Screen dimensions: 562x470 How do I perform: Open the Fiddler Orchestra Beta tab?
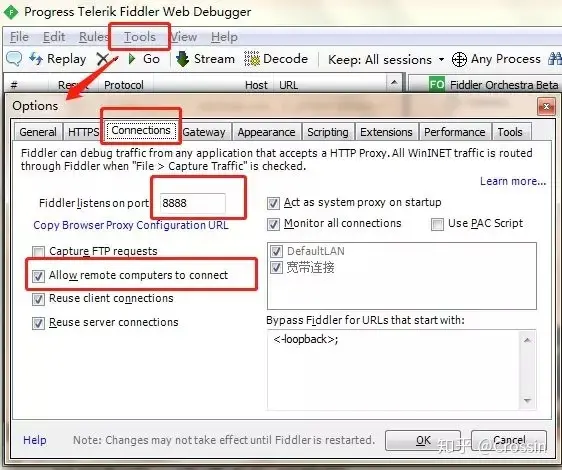coord(493,85)
